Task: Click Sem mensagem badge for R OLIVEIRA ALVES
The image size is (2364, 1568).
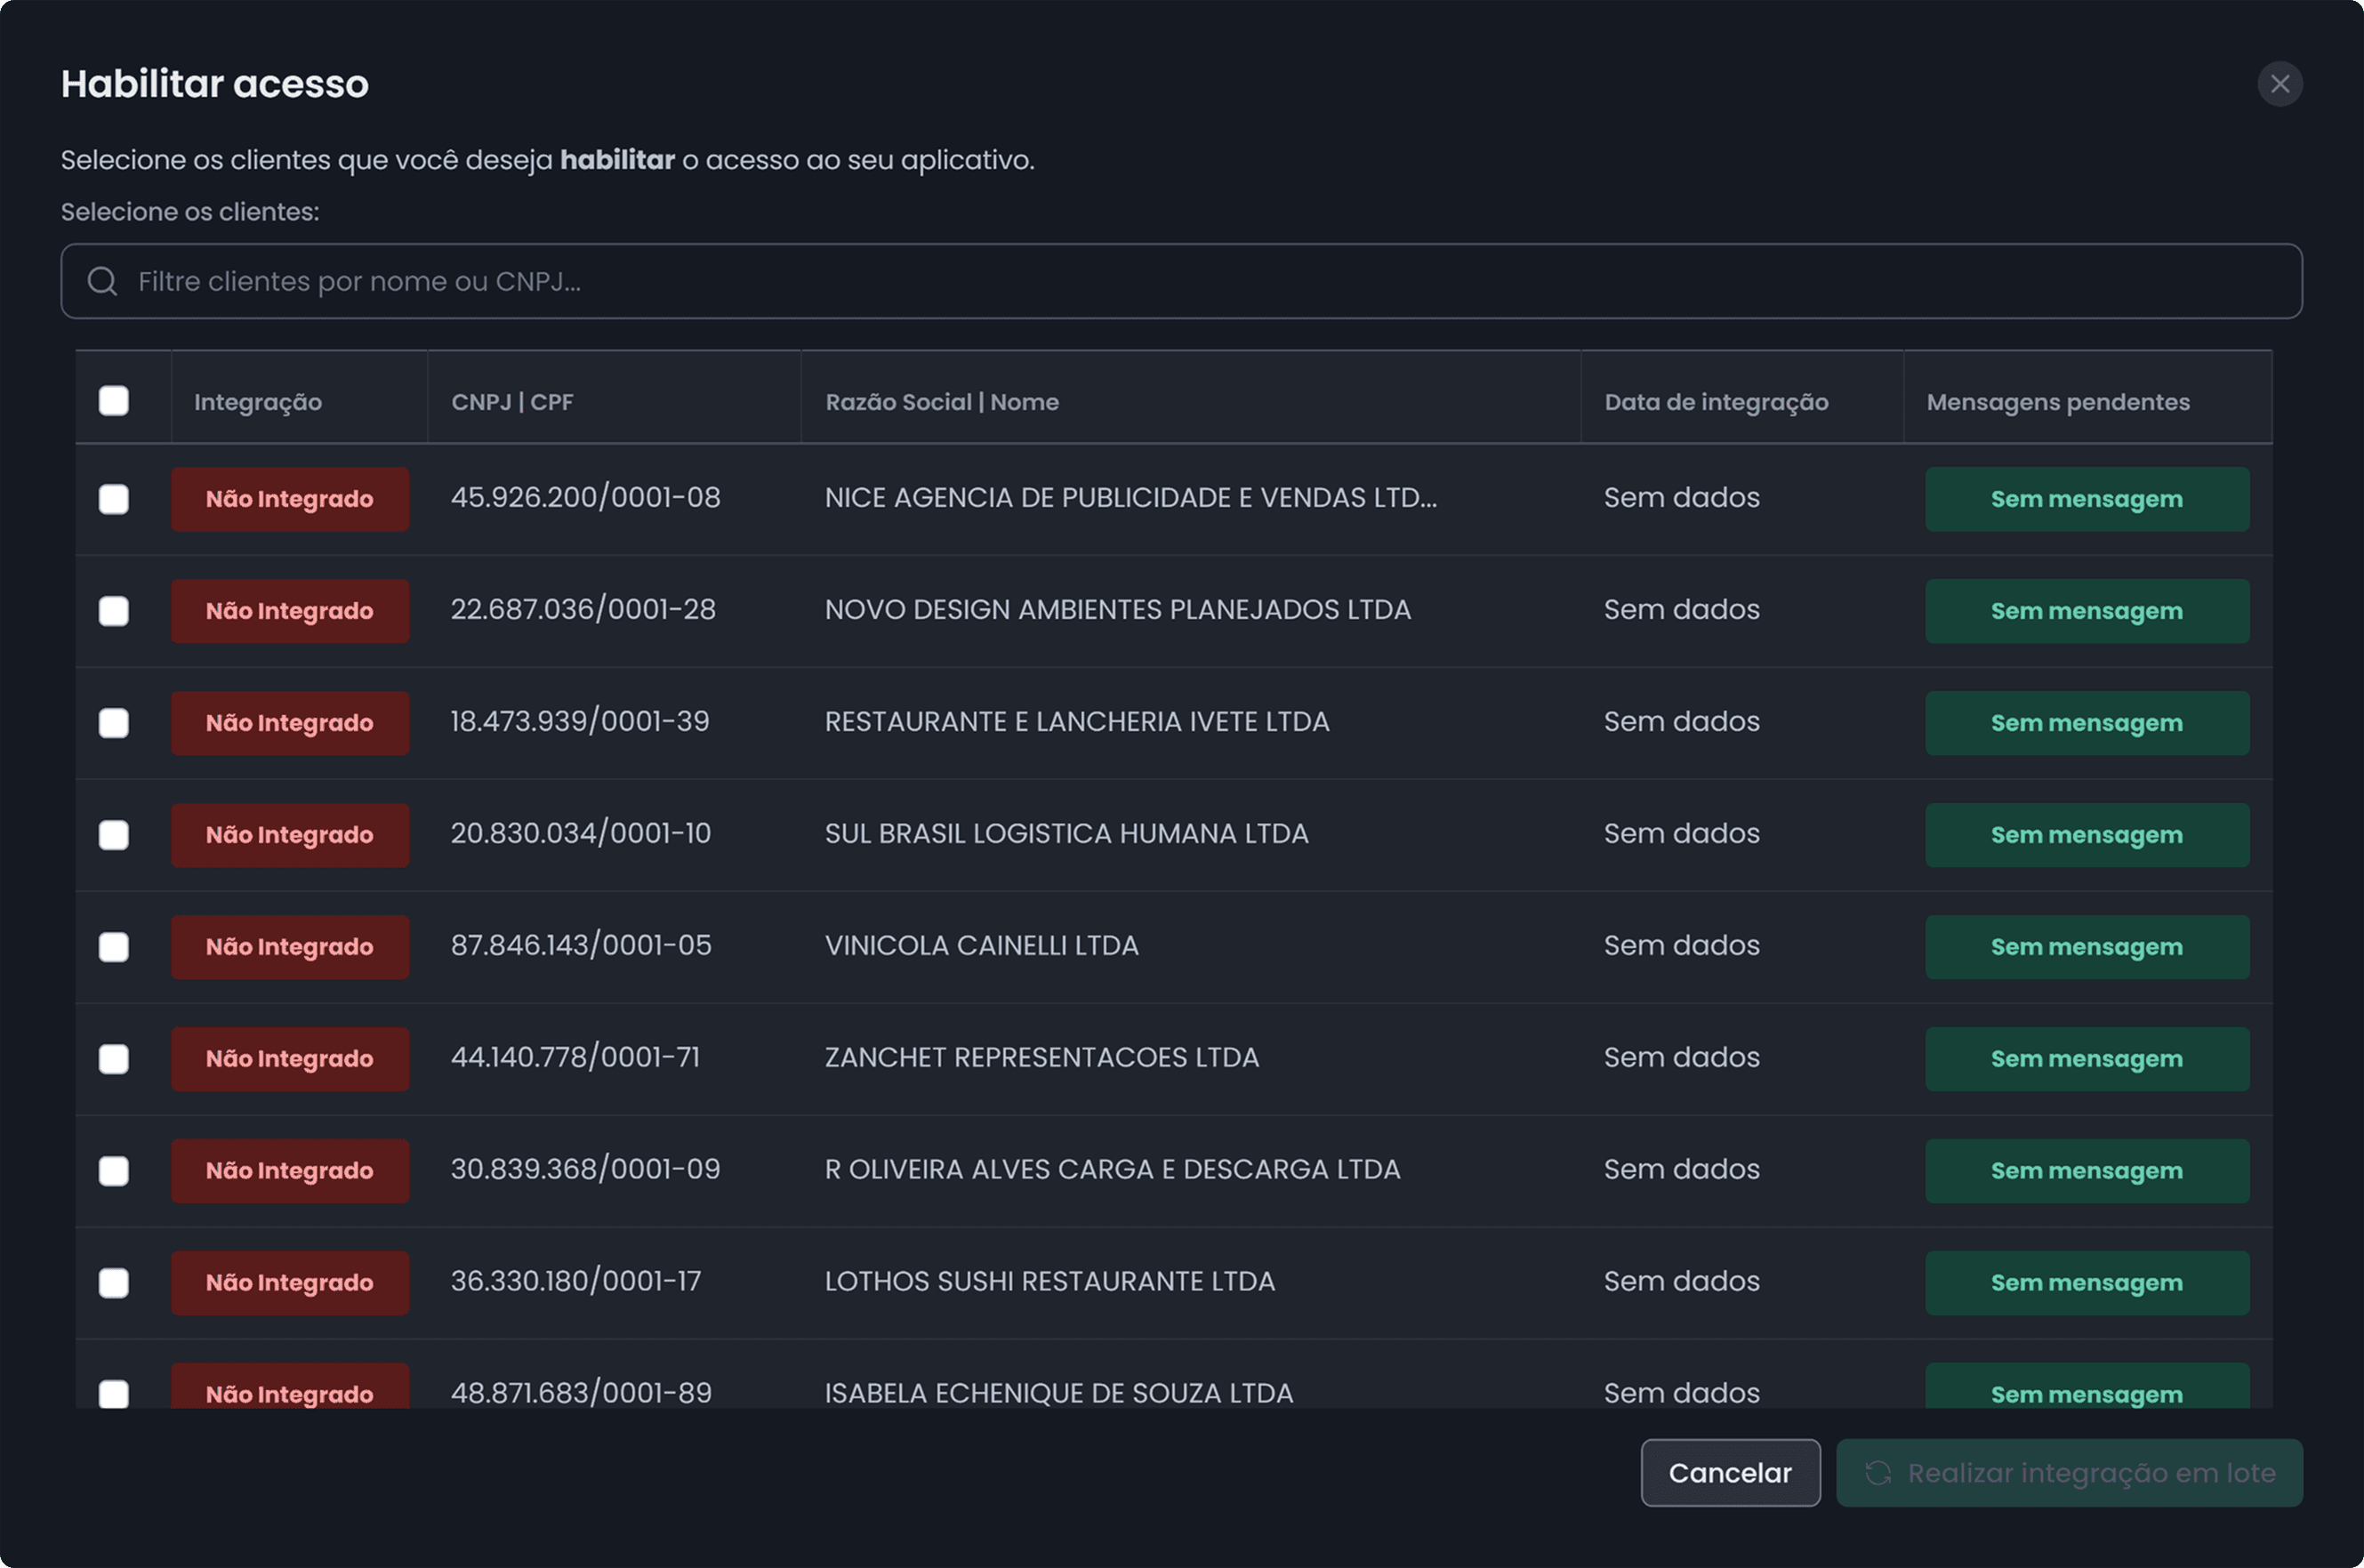Action: [x=2087, y=1171]
